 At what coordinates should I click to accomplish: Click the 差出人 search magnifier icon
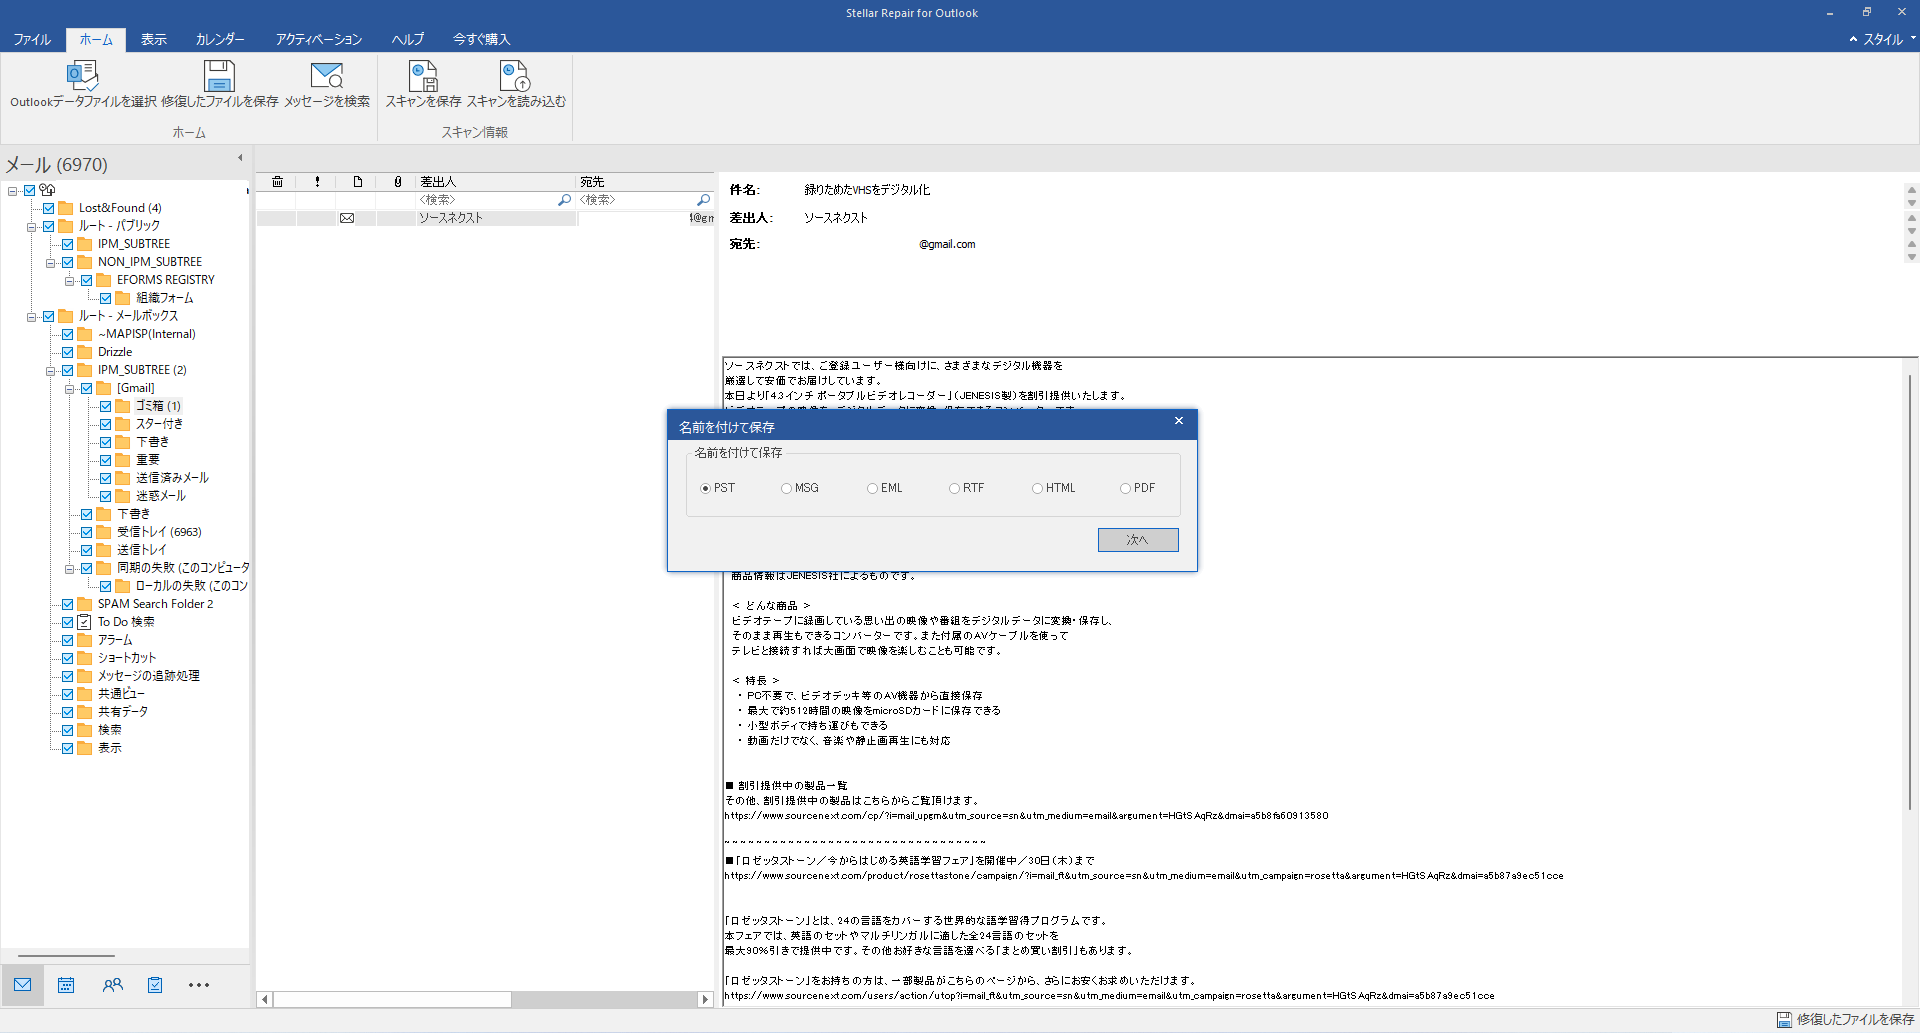[563, 200]
